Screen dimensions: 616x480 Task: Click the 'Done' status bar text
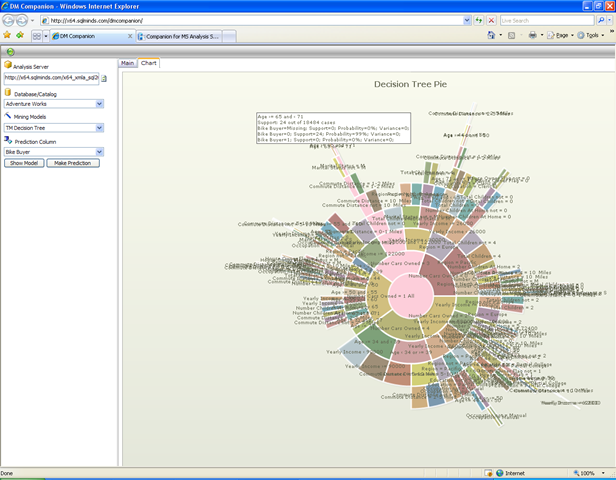click(7, 473)
